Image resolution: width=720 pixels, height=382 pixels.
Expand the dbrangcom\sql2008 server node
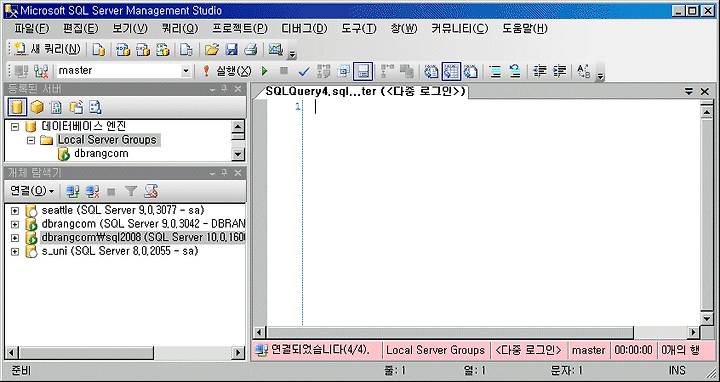(15, 238)
